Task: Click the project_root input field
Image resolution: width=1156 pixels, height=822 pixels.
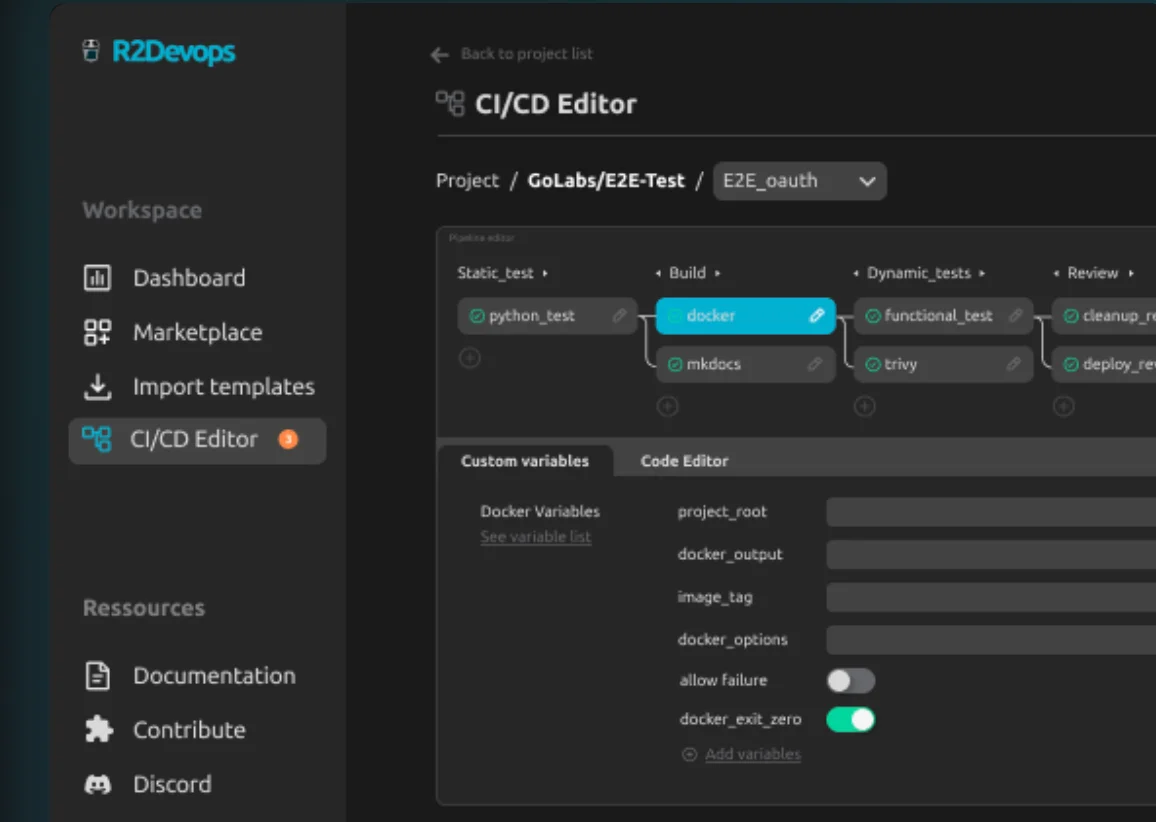Action: pos(990,511)
